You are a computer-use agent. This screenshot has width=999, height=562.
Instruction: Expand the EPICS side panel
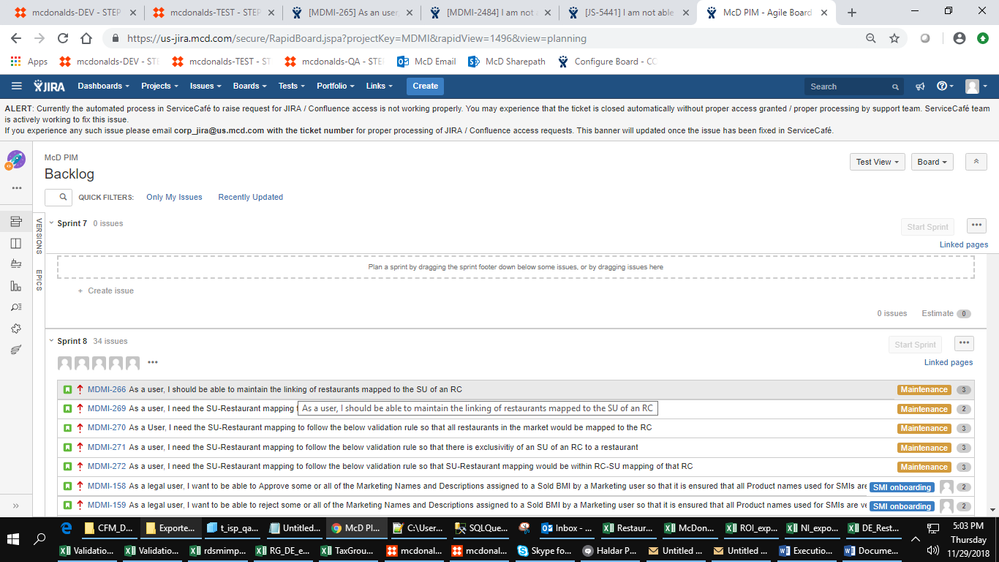click(x=39, y=280)
